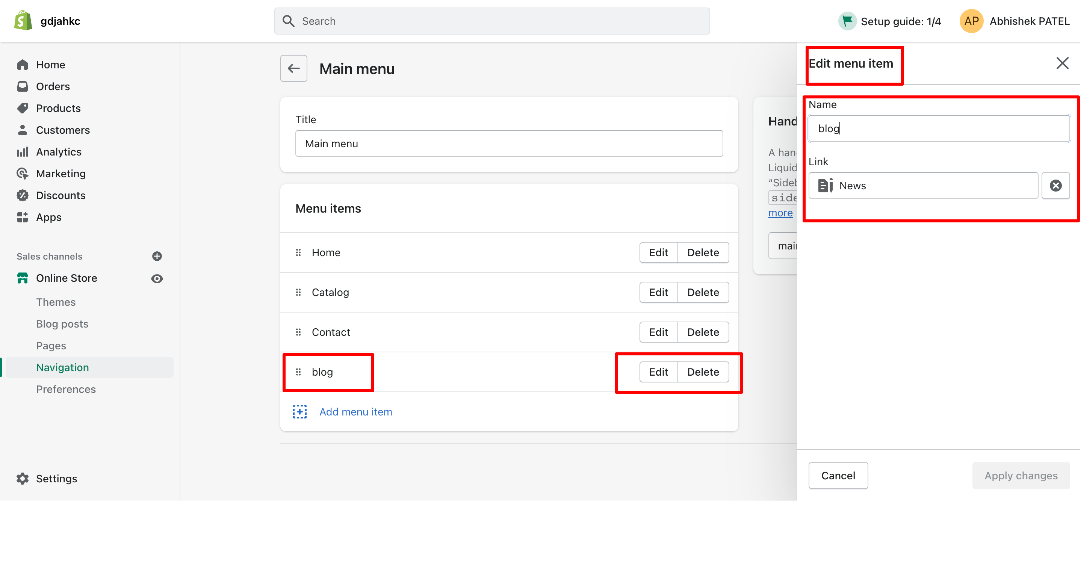Click the Add menu item link
This screenshot has height=566, width=1080.
[x=355, y=412]
